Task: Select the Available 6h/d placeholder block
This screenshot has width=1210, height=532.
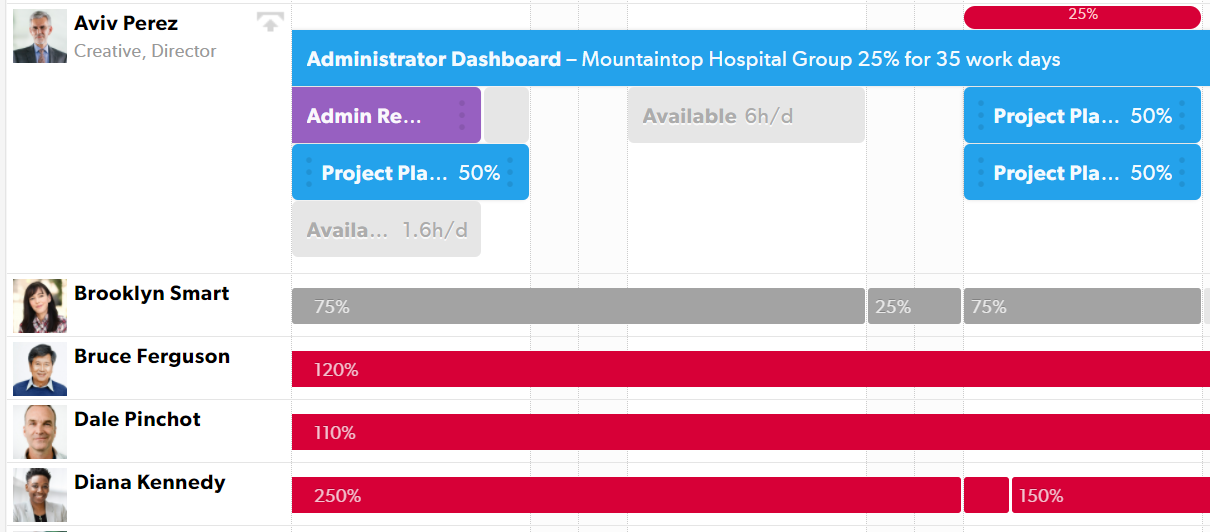Action: pyautogui.click(x=746, y=115)
